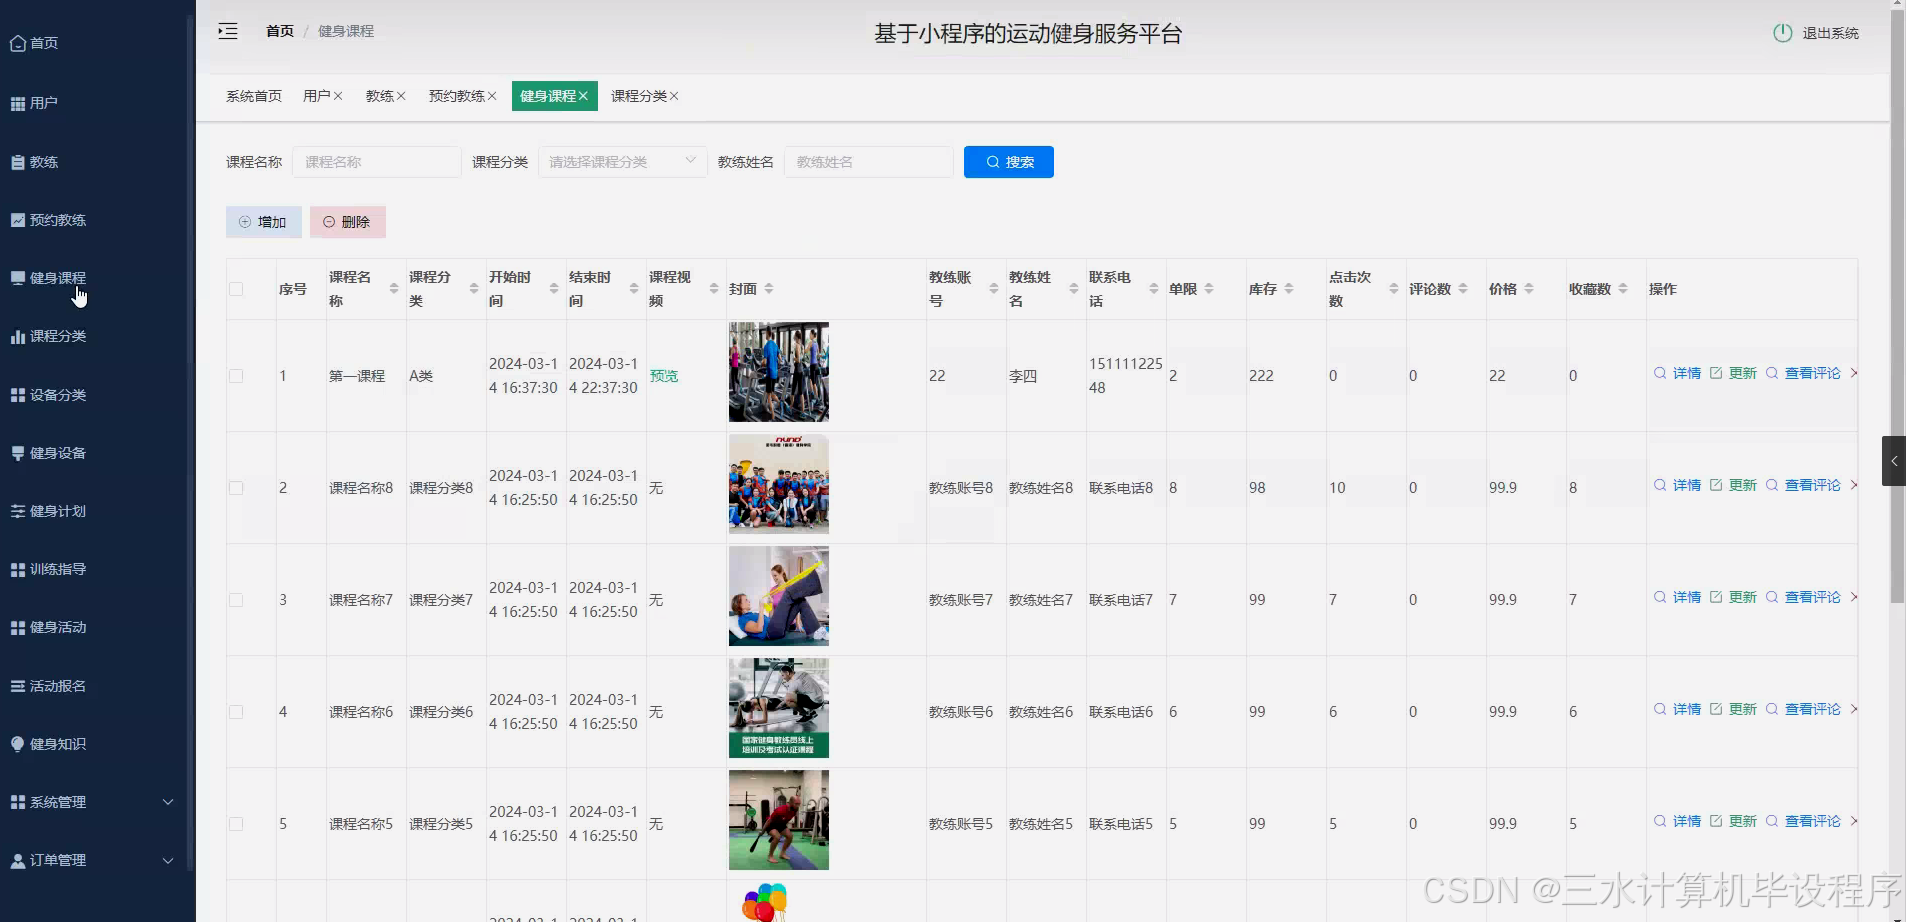
Task: Click the 删除 button
Action: (x=347, y=222)
